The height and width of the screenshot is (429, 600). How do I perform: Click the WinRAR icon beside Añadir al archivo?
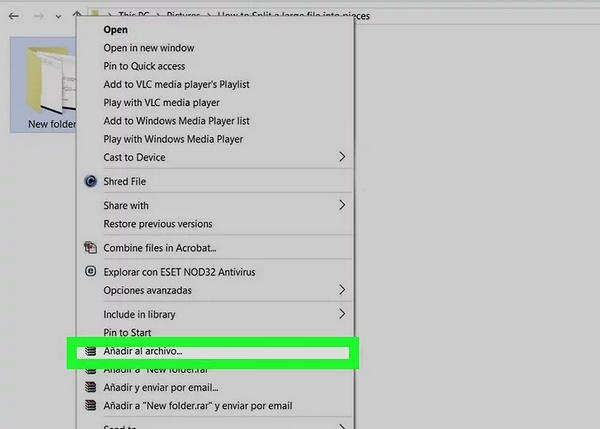click(91, 352)
